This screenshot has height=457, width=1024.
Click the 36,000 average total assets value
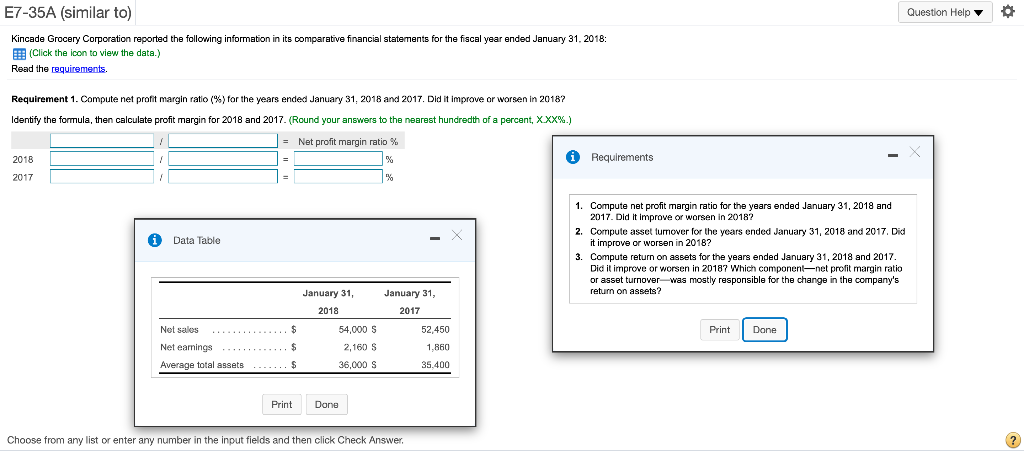point(352,365)
